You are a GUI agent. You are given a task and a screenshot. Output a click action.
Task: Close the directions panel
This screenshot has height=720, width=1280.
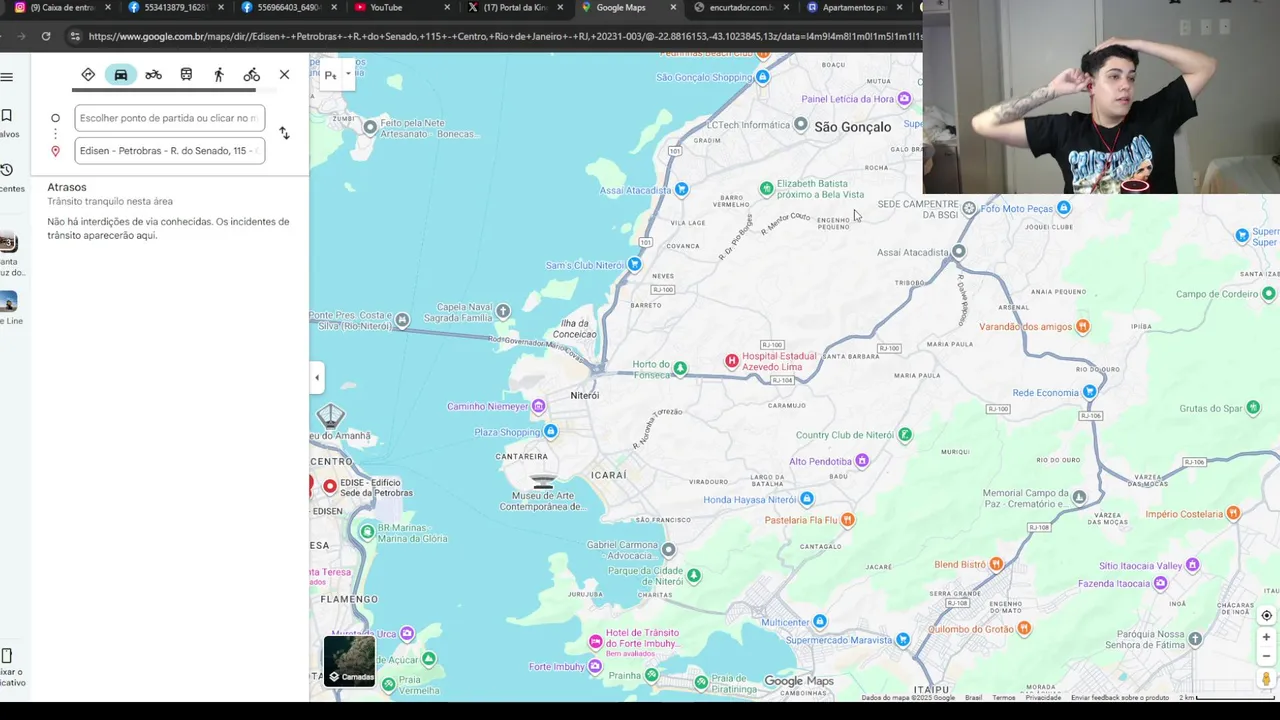(x=285, y=75)
